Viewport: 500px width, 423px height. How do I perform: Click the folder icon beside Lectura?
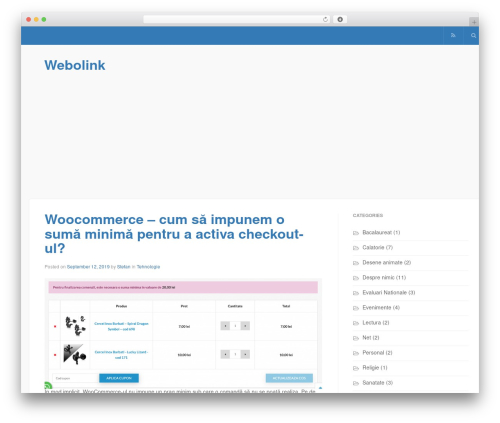pyautogui.click(x=356, y=323)
